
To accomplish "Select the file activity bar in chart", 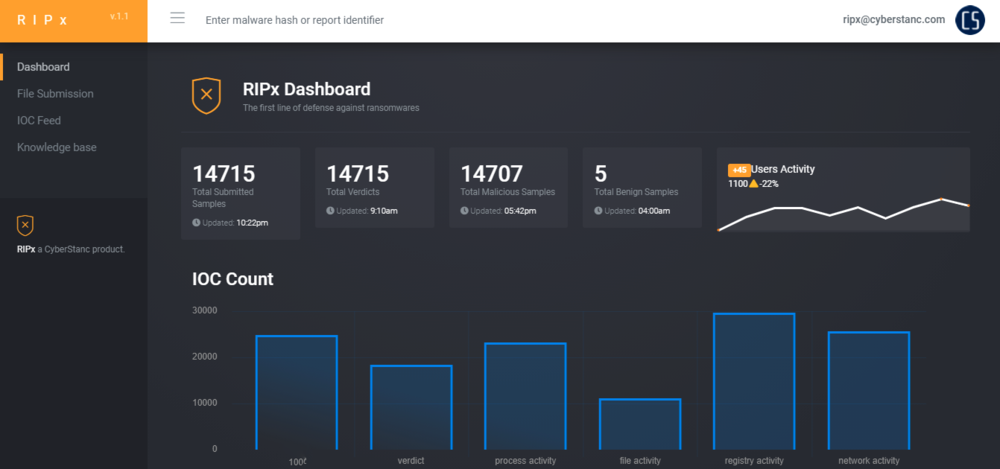I will [640, 424].
